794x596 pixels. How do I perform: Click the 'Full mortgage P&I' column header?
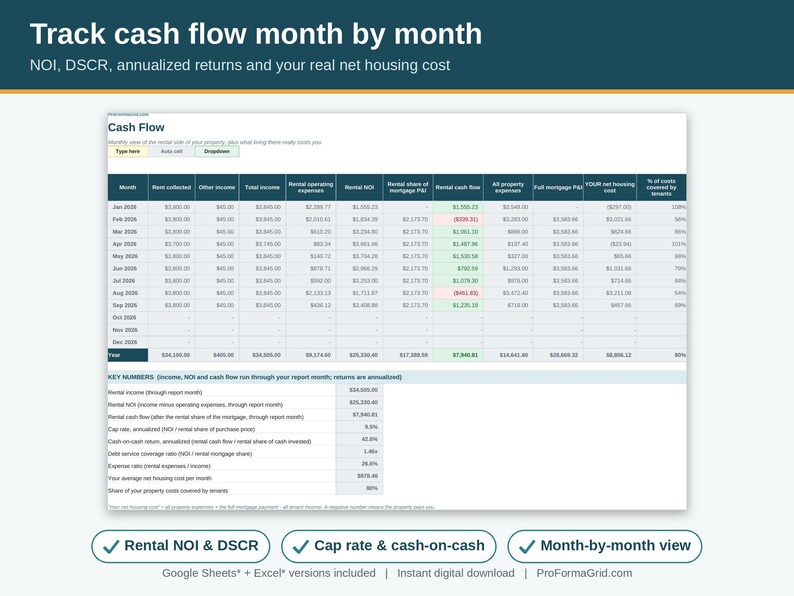click(558, 187)
